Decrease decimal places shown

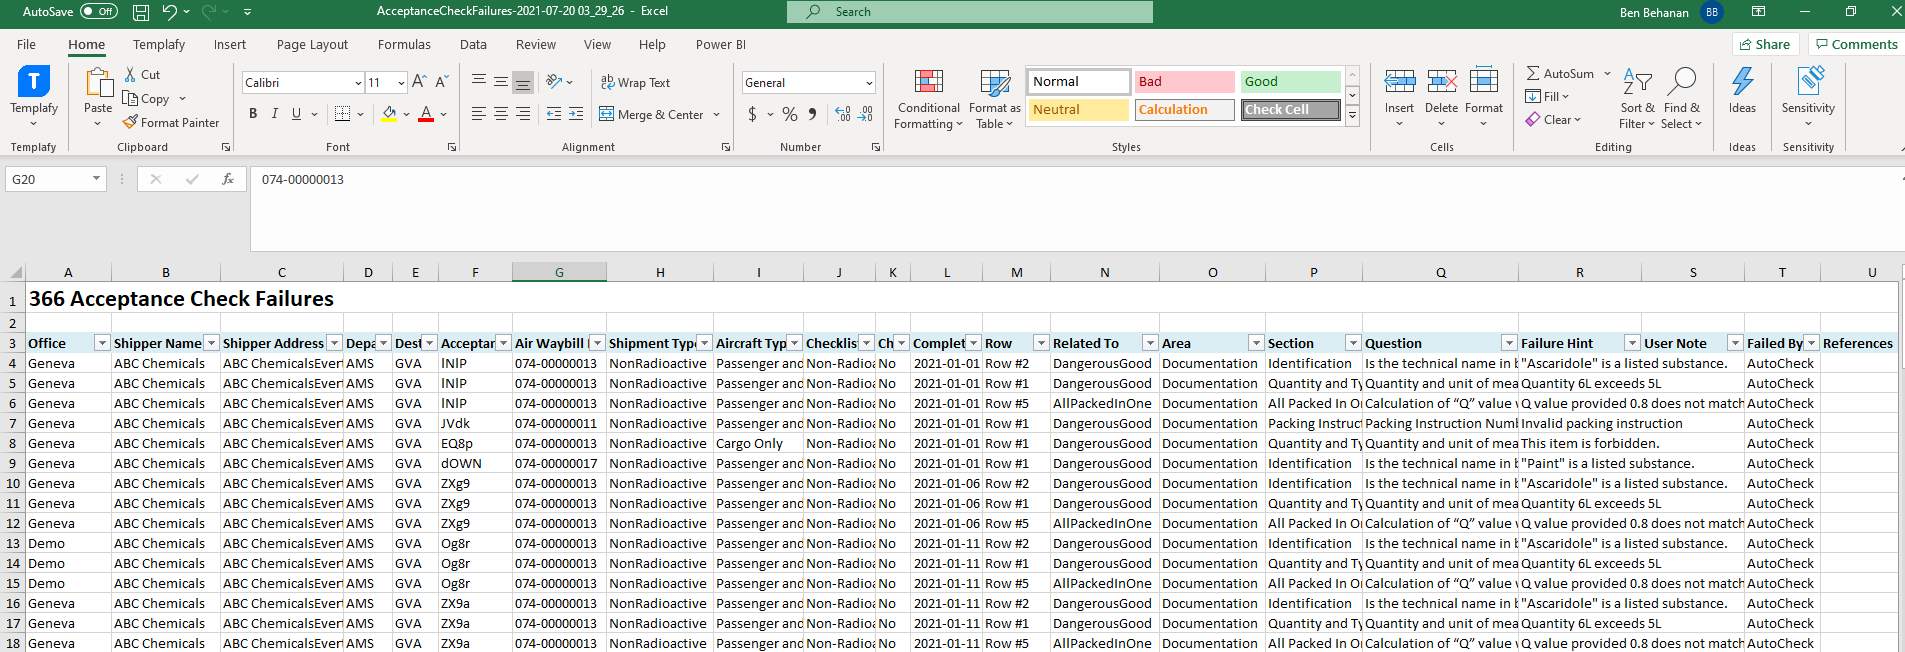click(x=866, y=114)
